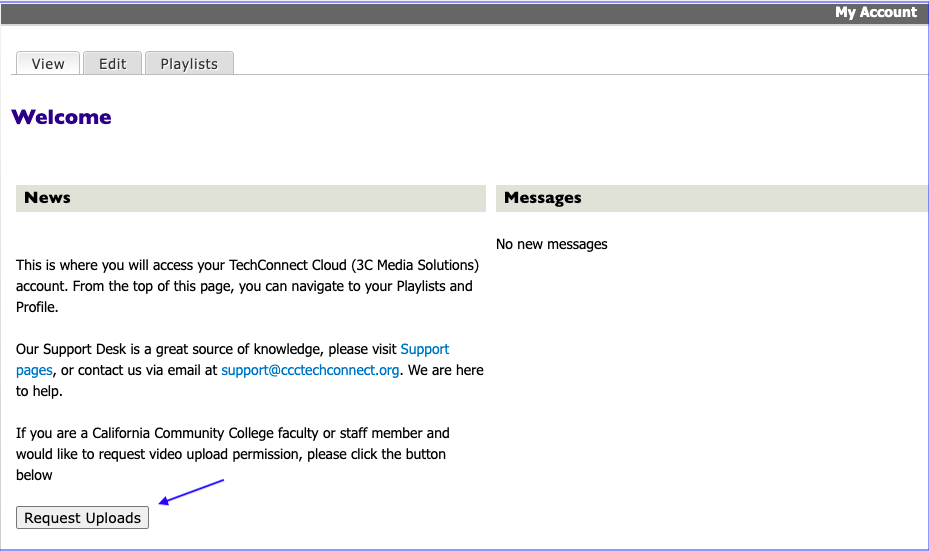929x551 pixels.
Task: Click the dark gray top header bar
Action: [400, 13]
